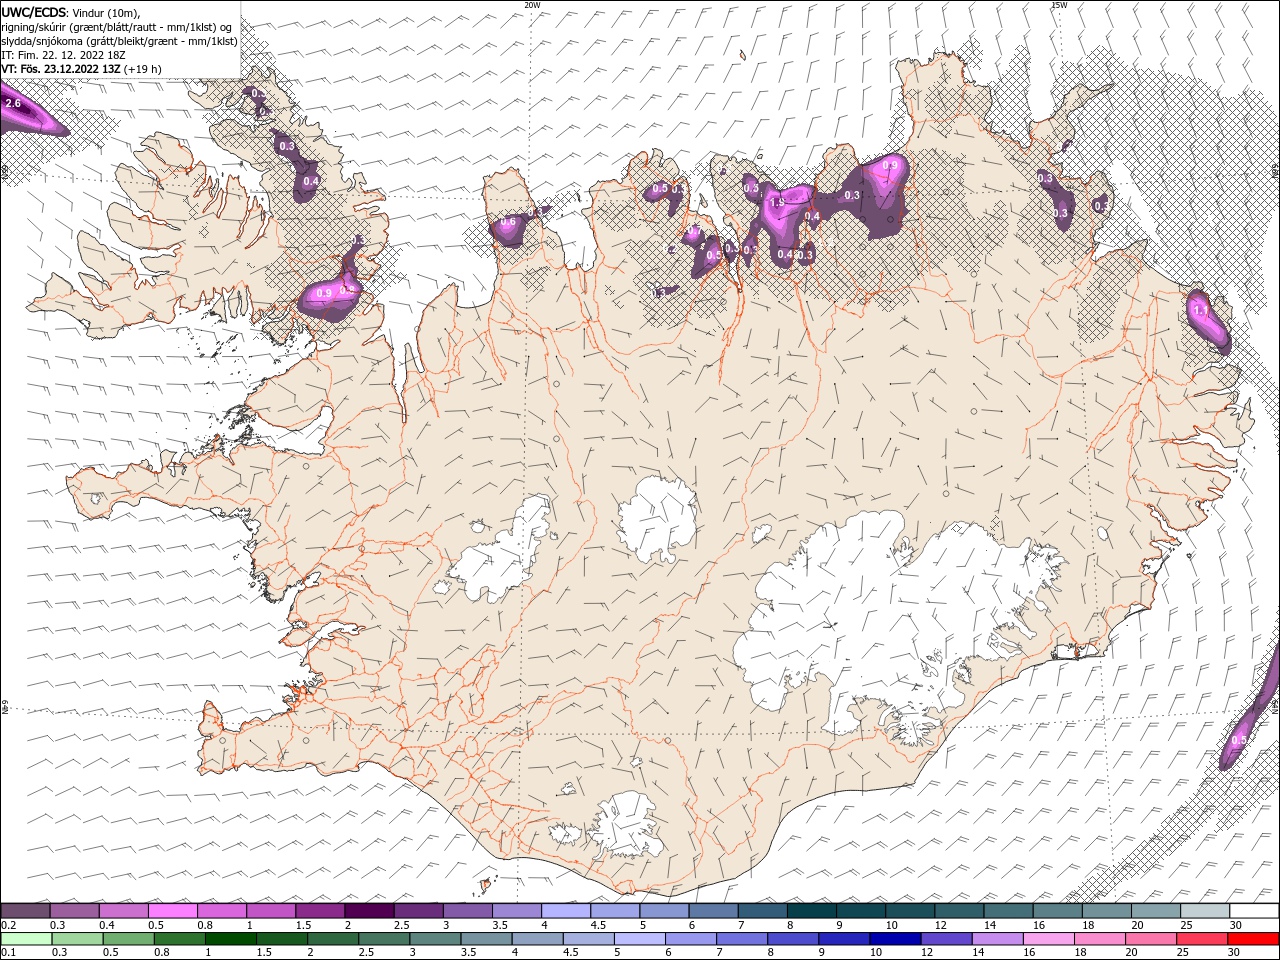Click the UWC/ECDS title text
This screenshot has height=960, width=1280.
35,12
